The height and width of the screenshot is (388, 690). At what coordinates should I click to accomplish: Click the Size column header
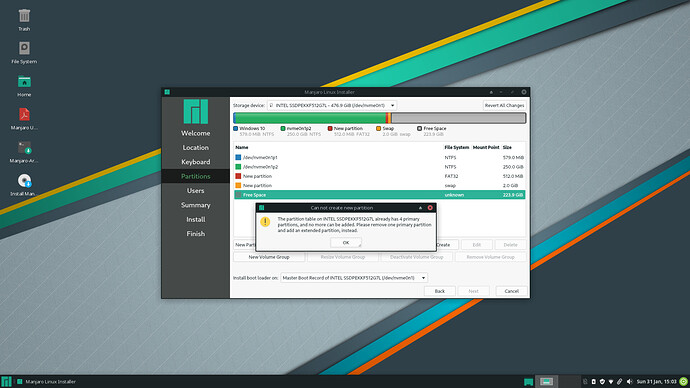coord(507,147)
